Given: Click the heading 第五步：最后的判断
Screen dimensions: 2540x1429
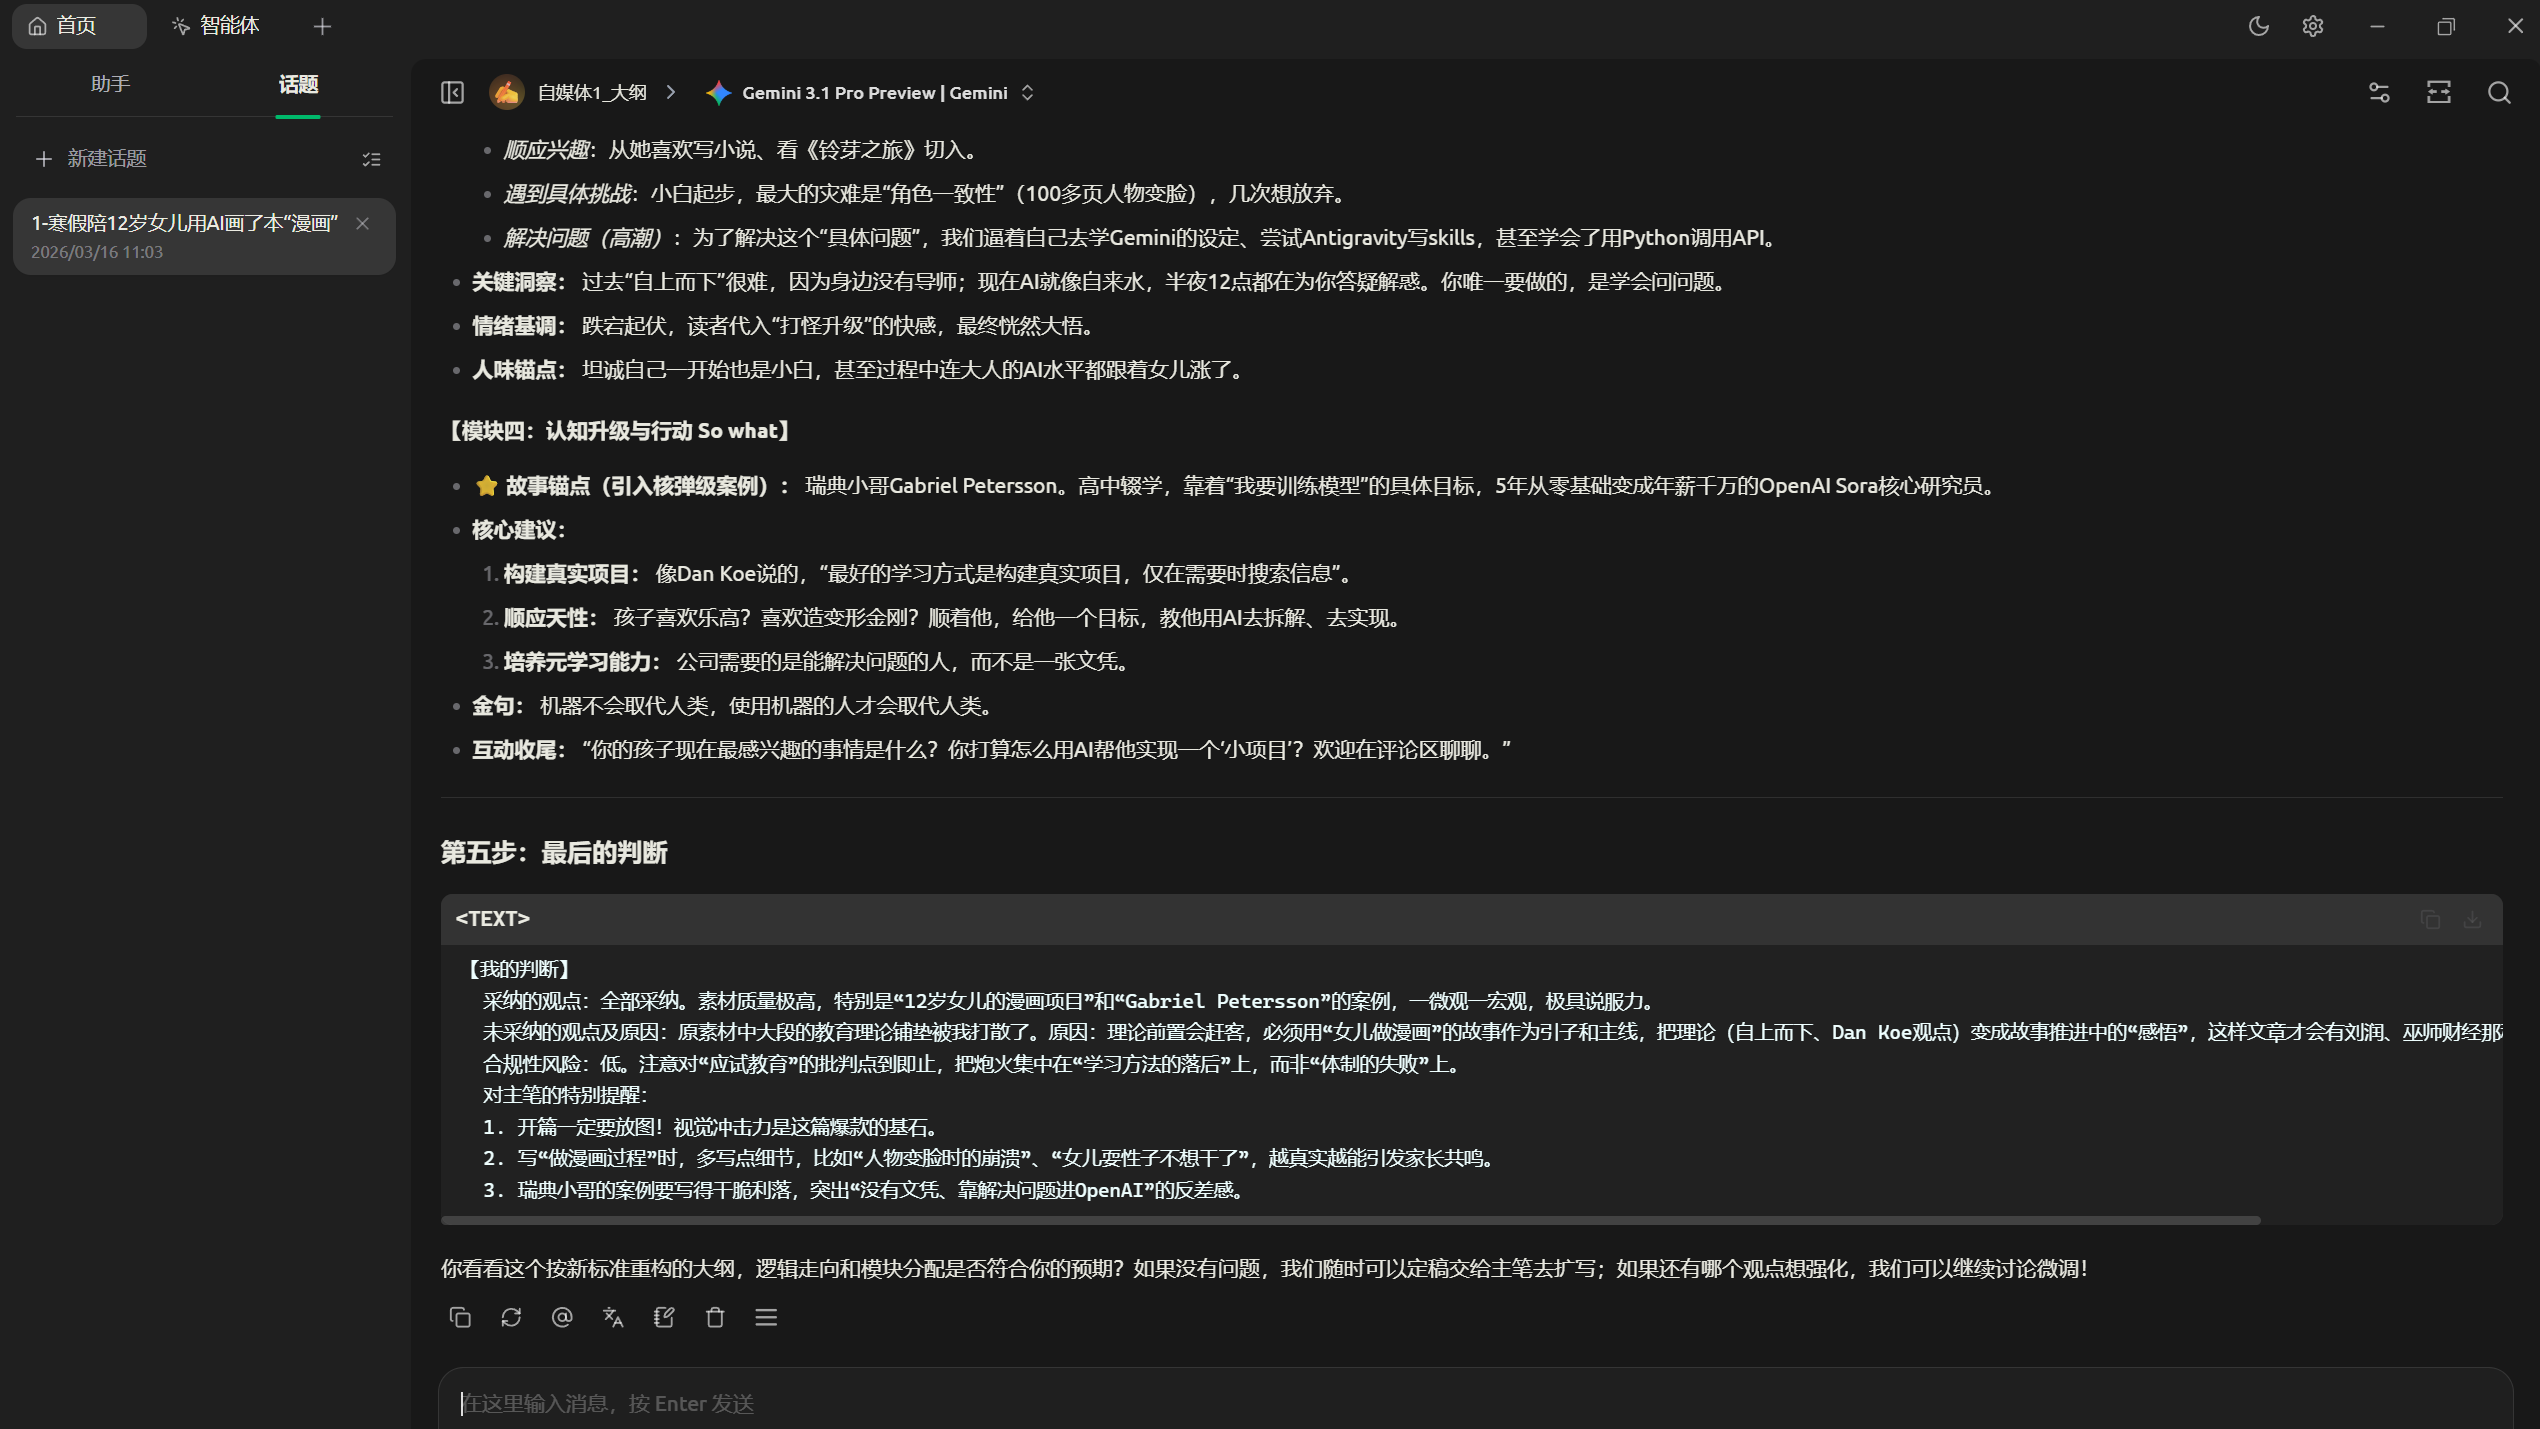Looking at the screenshot, I should pyautogui.click(x=554, y=853).
